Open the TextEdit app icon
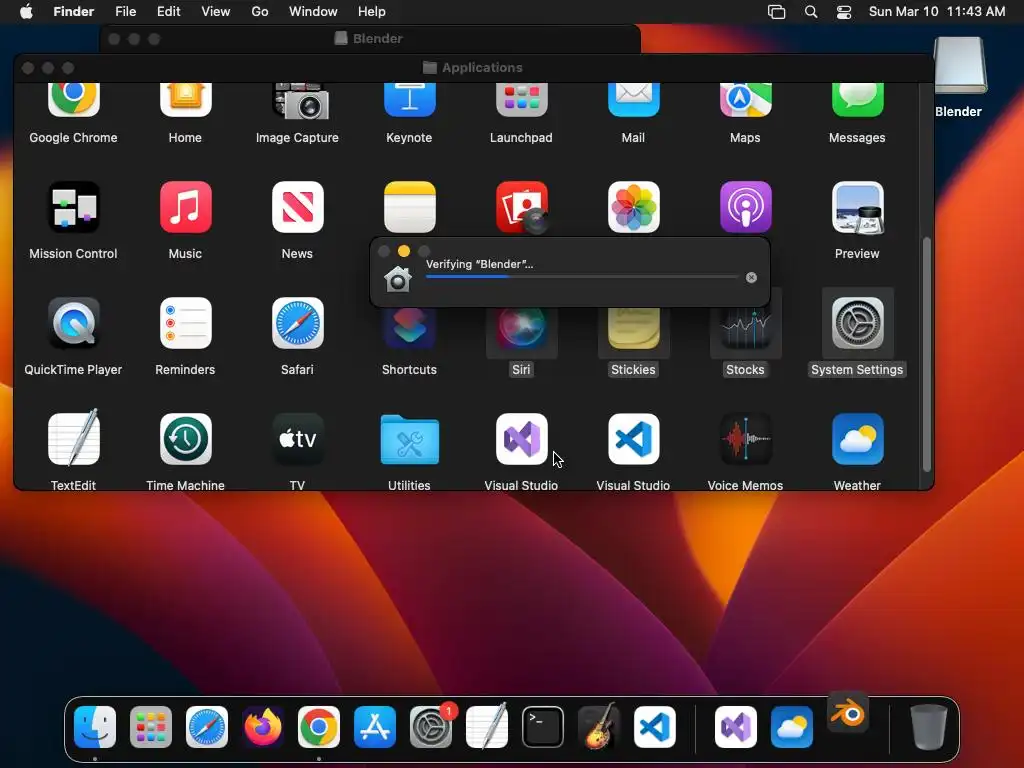 pos(74,438)
